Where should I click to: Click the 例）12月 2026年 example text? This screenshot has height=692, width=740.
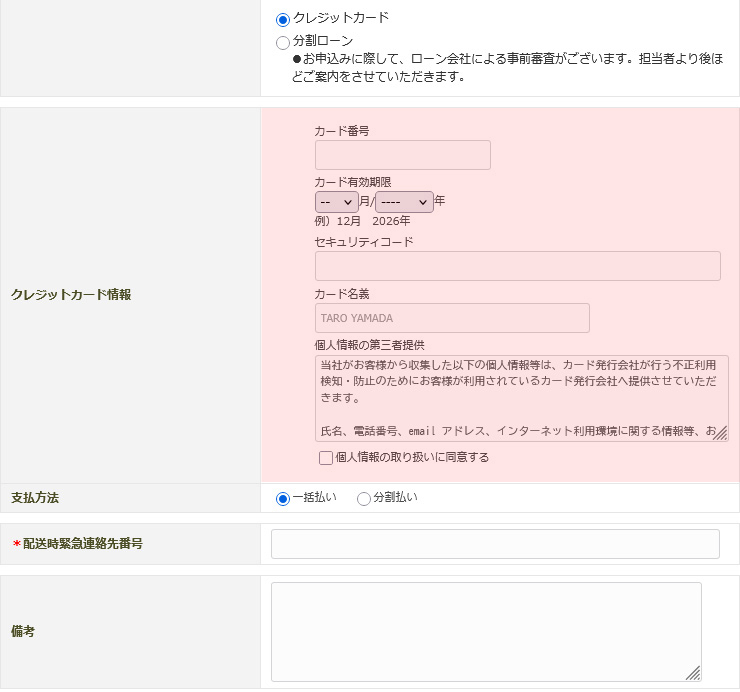click(362, 221)
